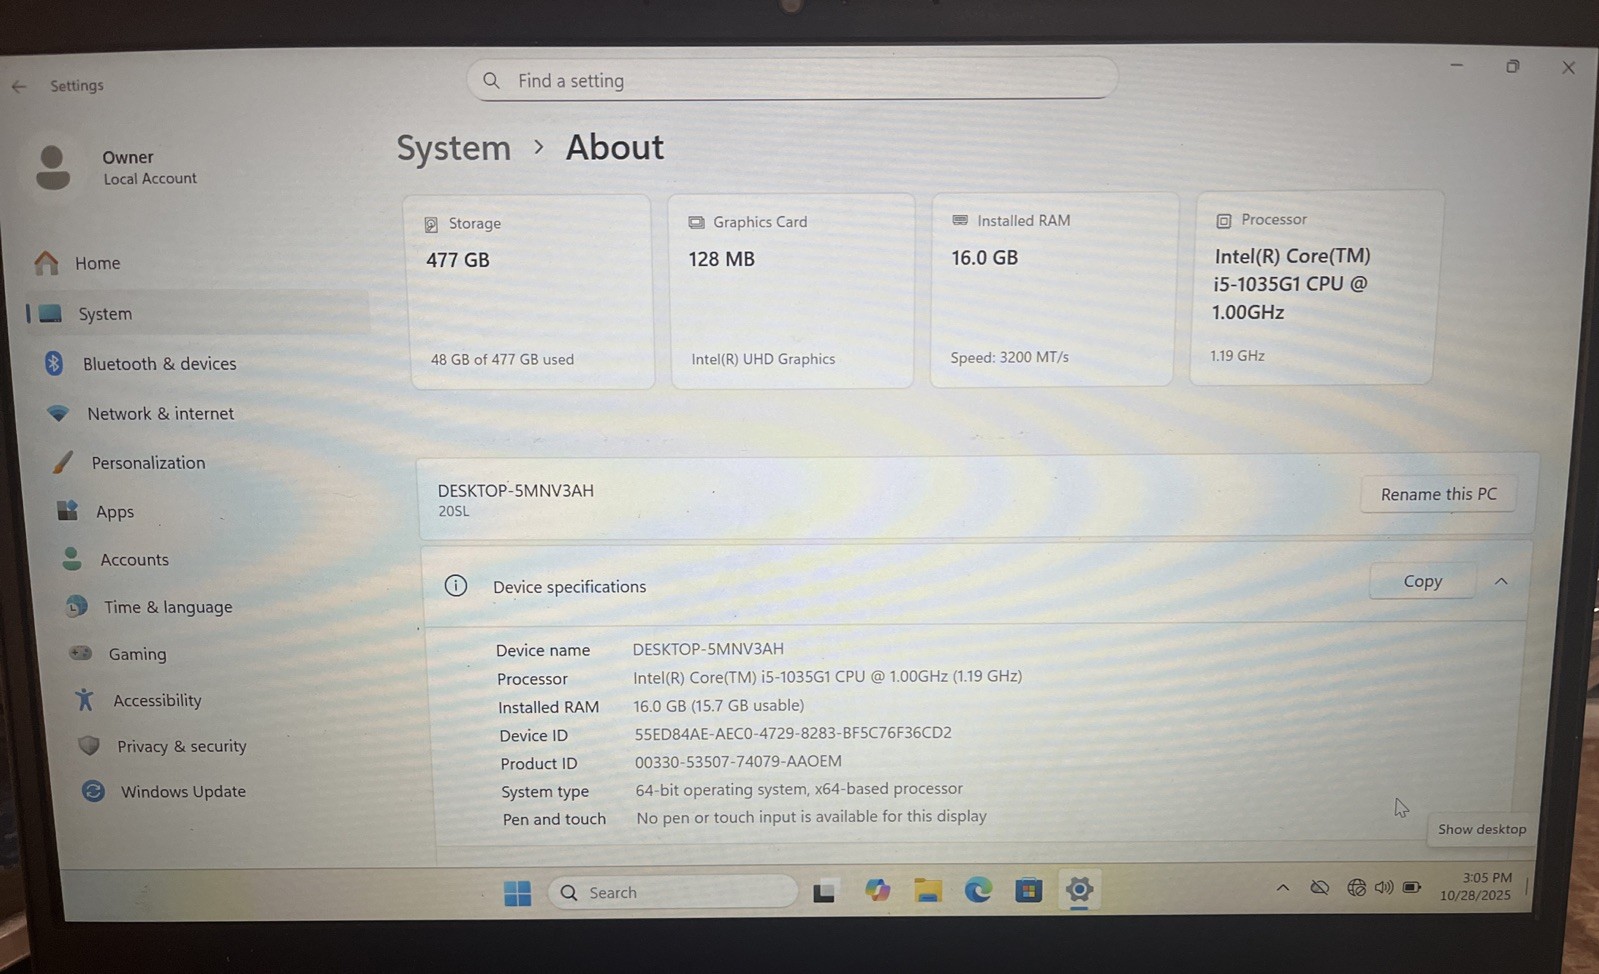Open Task View on the taskbar

824,892
